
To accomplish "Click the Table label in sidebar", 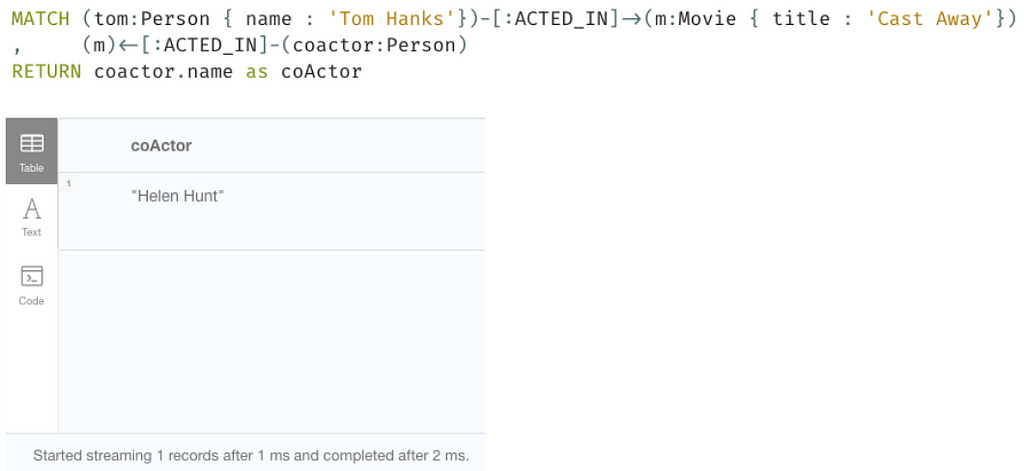I will (x=31, y=168).
